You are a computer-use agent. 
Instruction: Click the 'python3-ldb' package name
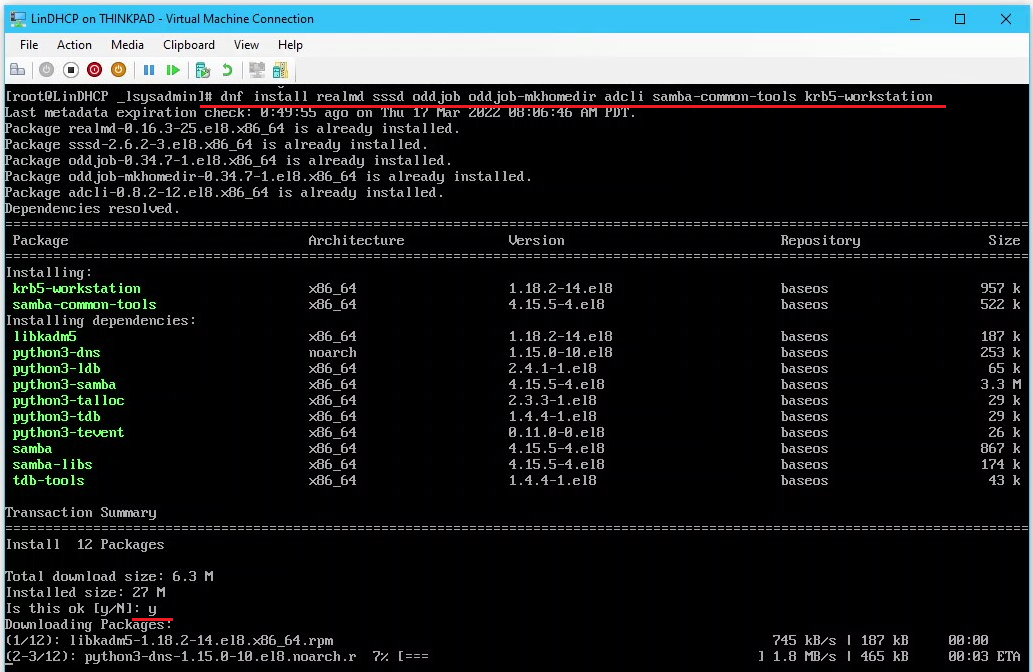[57, 368]
